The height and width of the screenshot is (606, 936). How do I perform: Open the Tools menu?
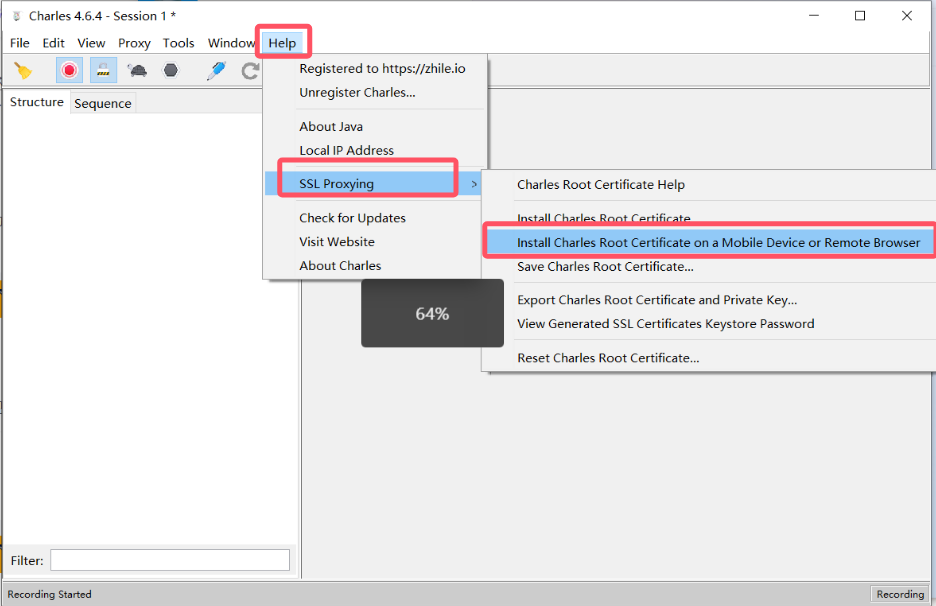178,43
